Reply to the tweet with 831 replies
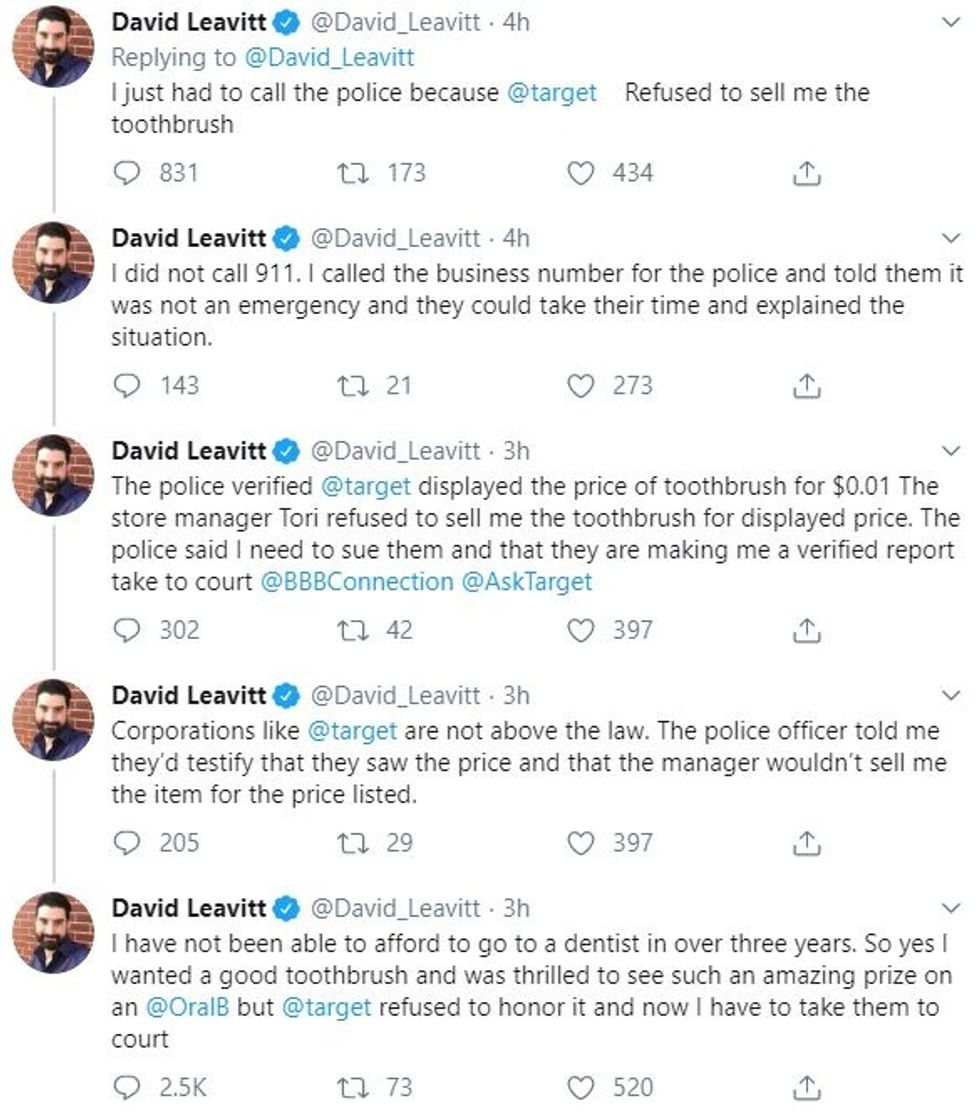Viewport: 980px width, 1117px height. click(x=126, y=173)
